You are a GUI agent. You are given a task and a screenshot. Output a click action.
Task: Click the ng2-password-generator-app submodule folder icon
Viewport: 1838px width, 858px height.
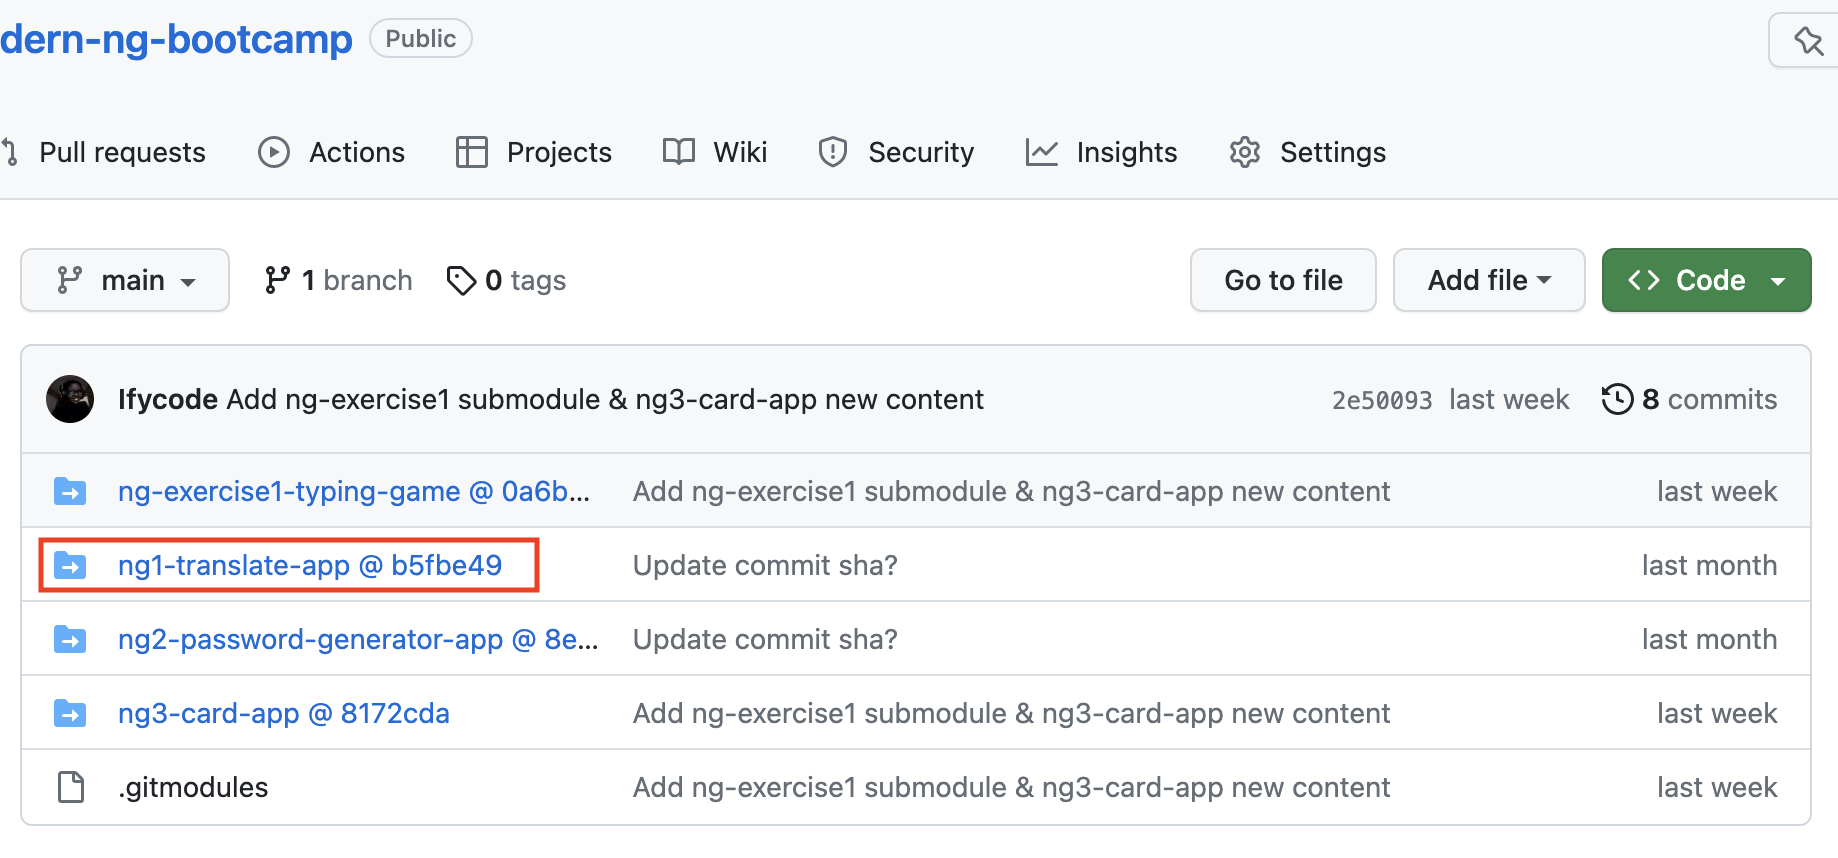coord(70,640)
